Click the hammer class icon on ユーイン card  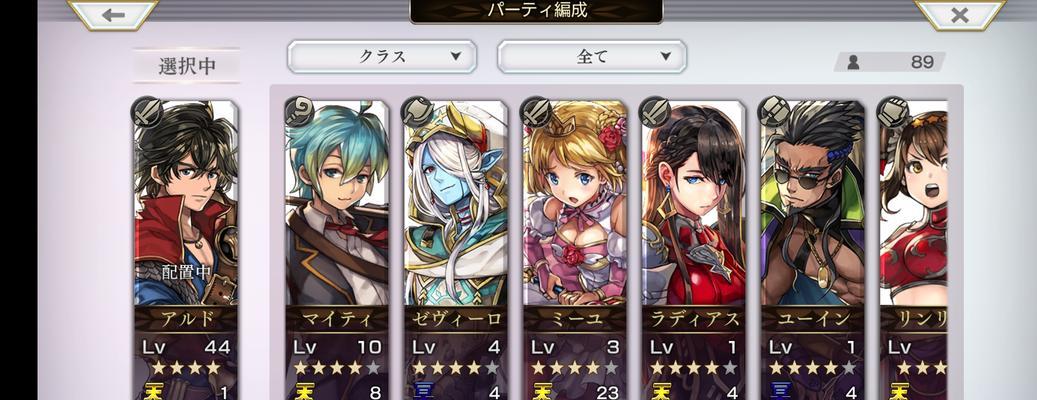[774, 111]
